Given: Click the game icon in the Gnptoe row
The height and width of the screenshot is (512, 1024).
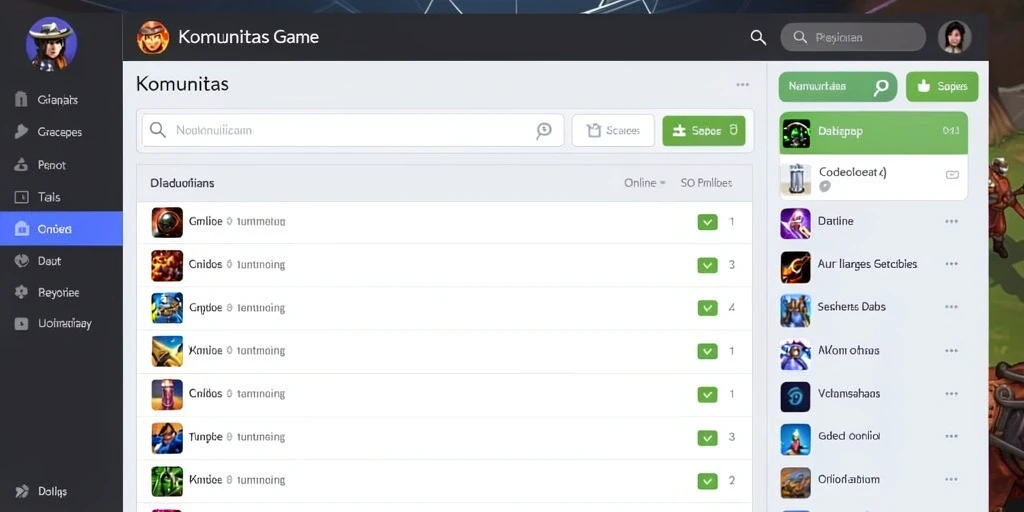Looking at the screenshot, I should tap(167, 308).
